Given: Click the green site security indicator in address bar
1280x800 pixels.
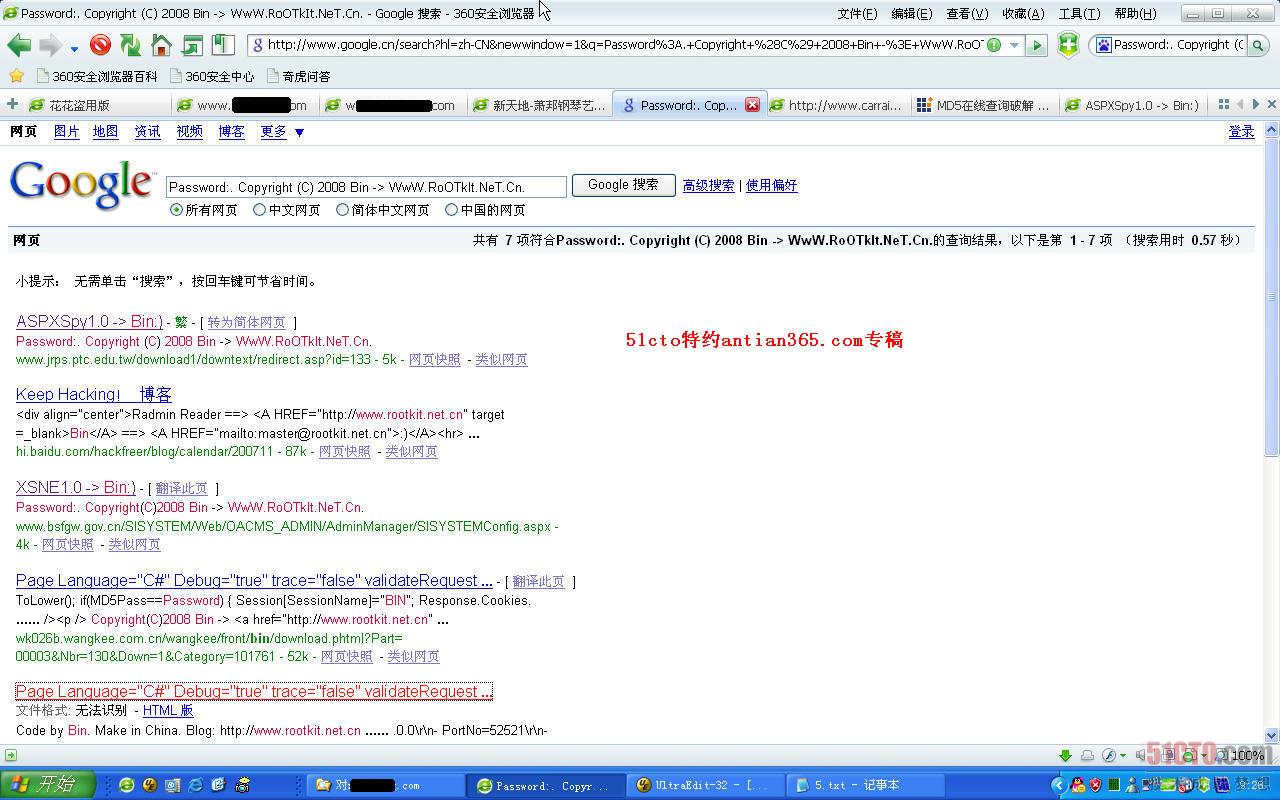Looking at the screenshot, I should click(993, 45).
